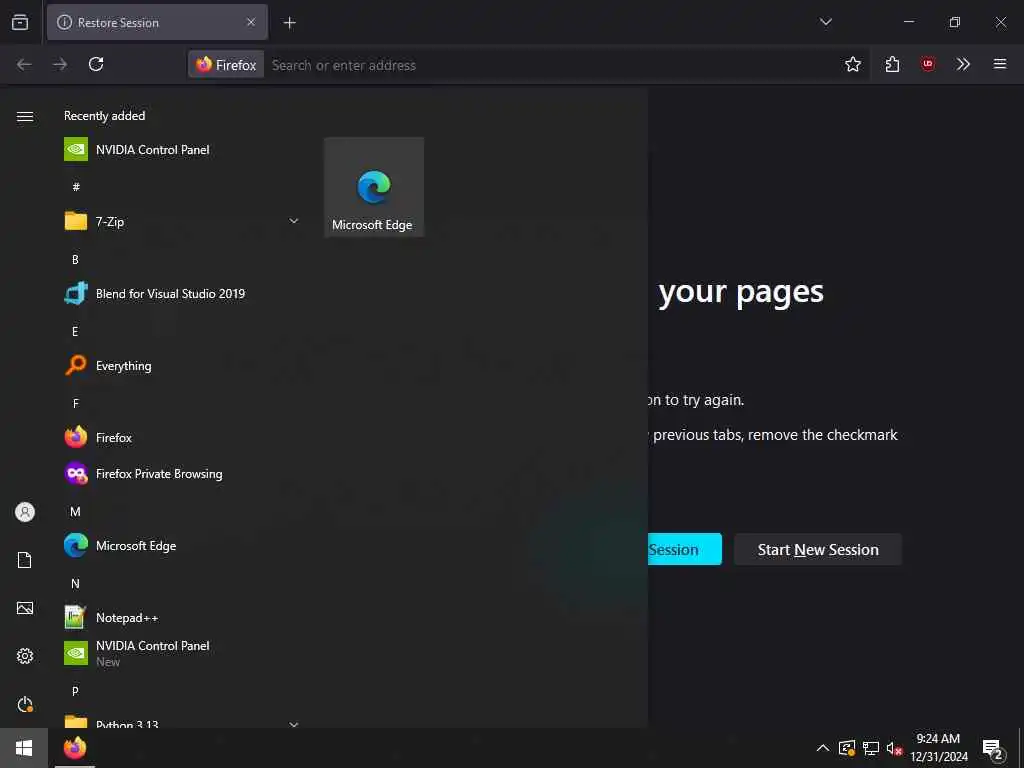Open the List all tabs dropdown
The width and height of the screenshot is (1024, 768).
click(825, 22)
